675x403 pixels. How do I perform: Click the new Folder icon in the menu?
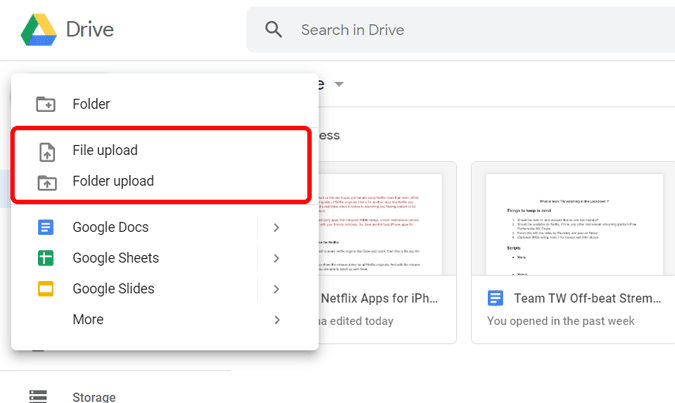pyautogui.click(x=46, y=104)
